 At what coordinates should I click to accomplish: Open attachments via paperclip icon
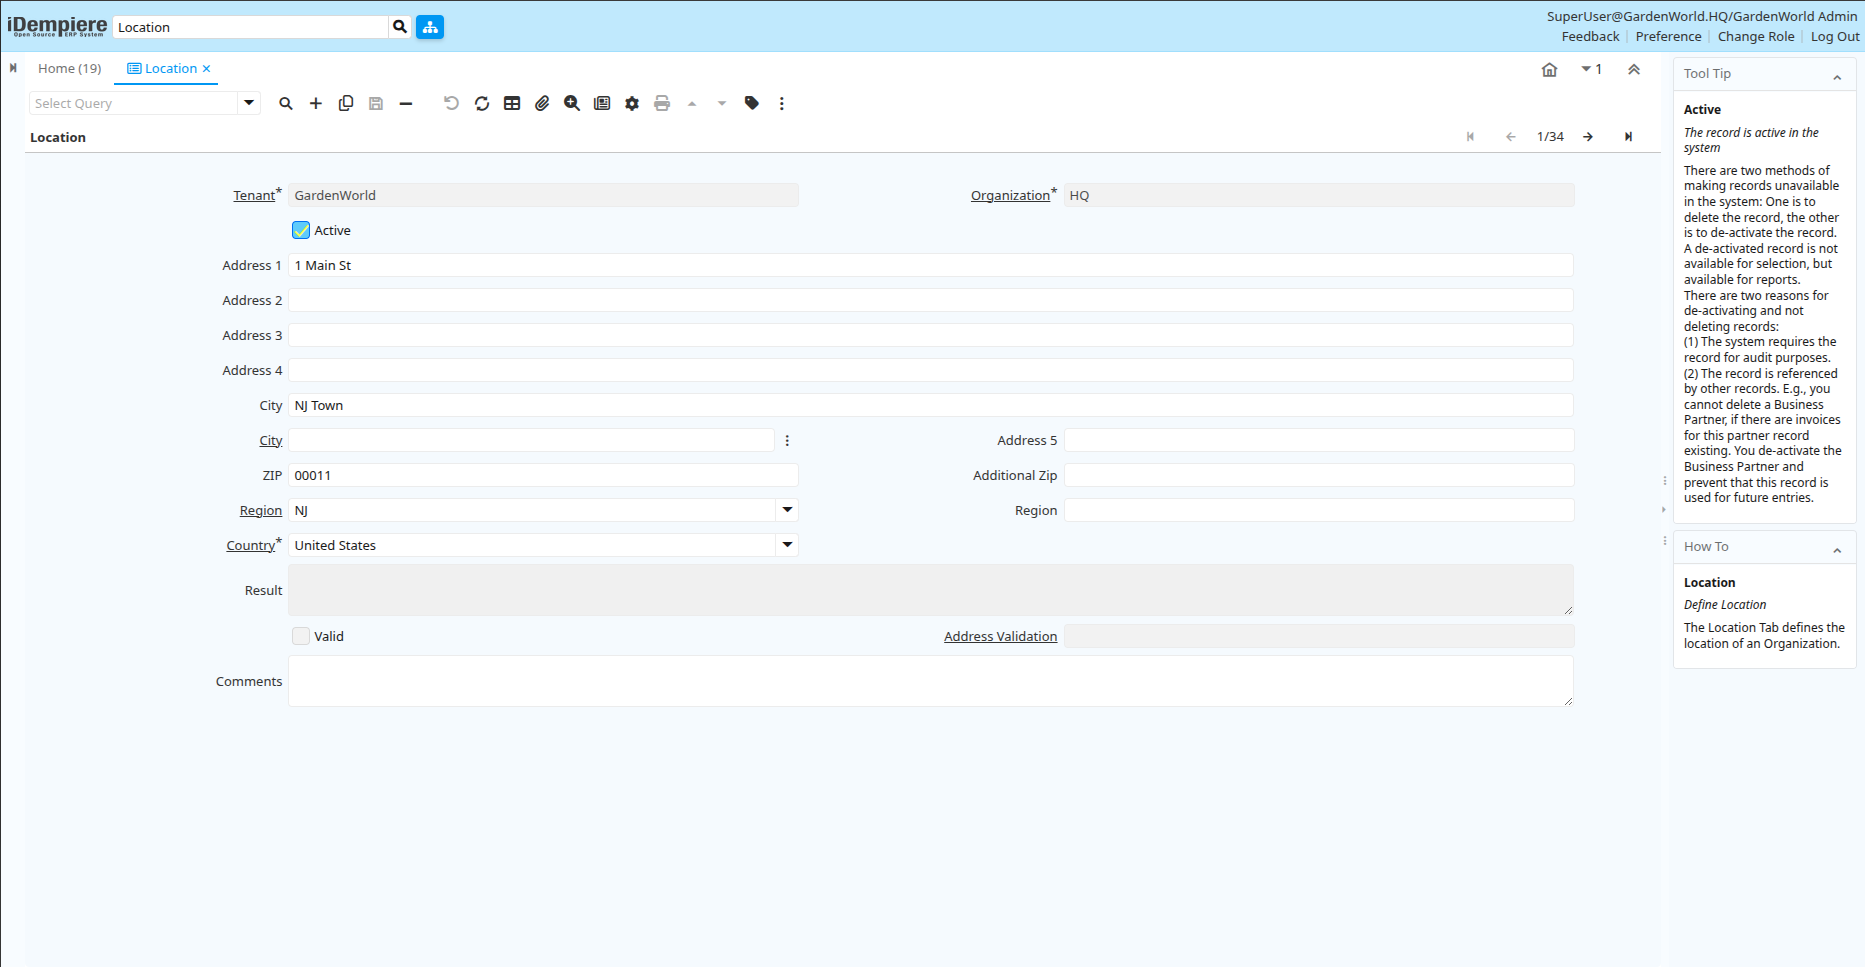(542, 103)
